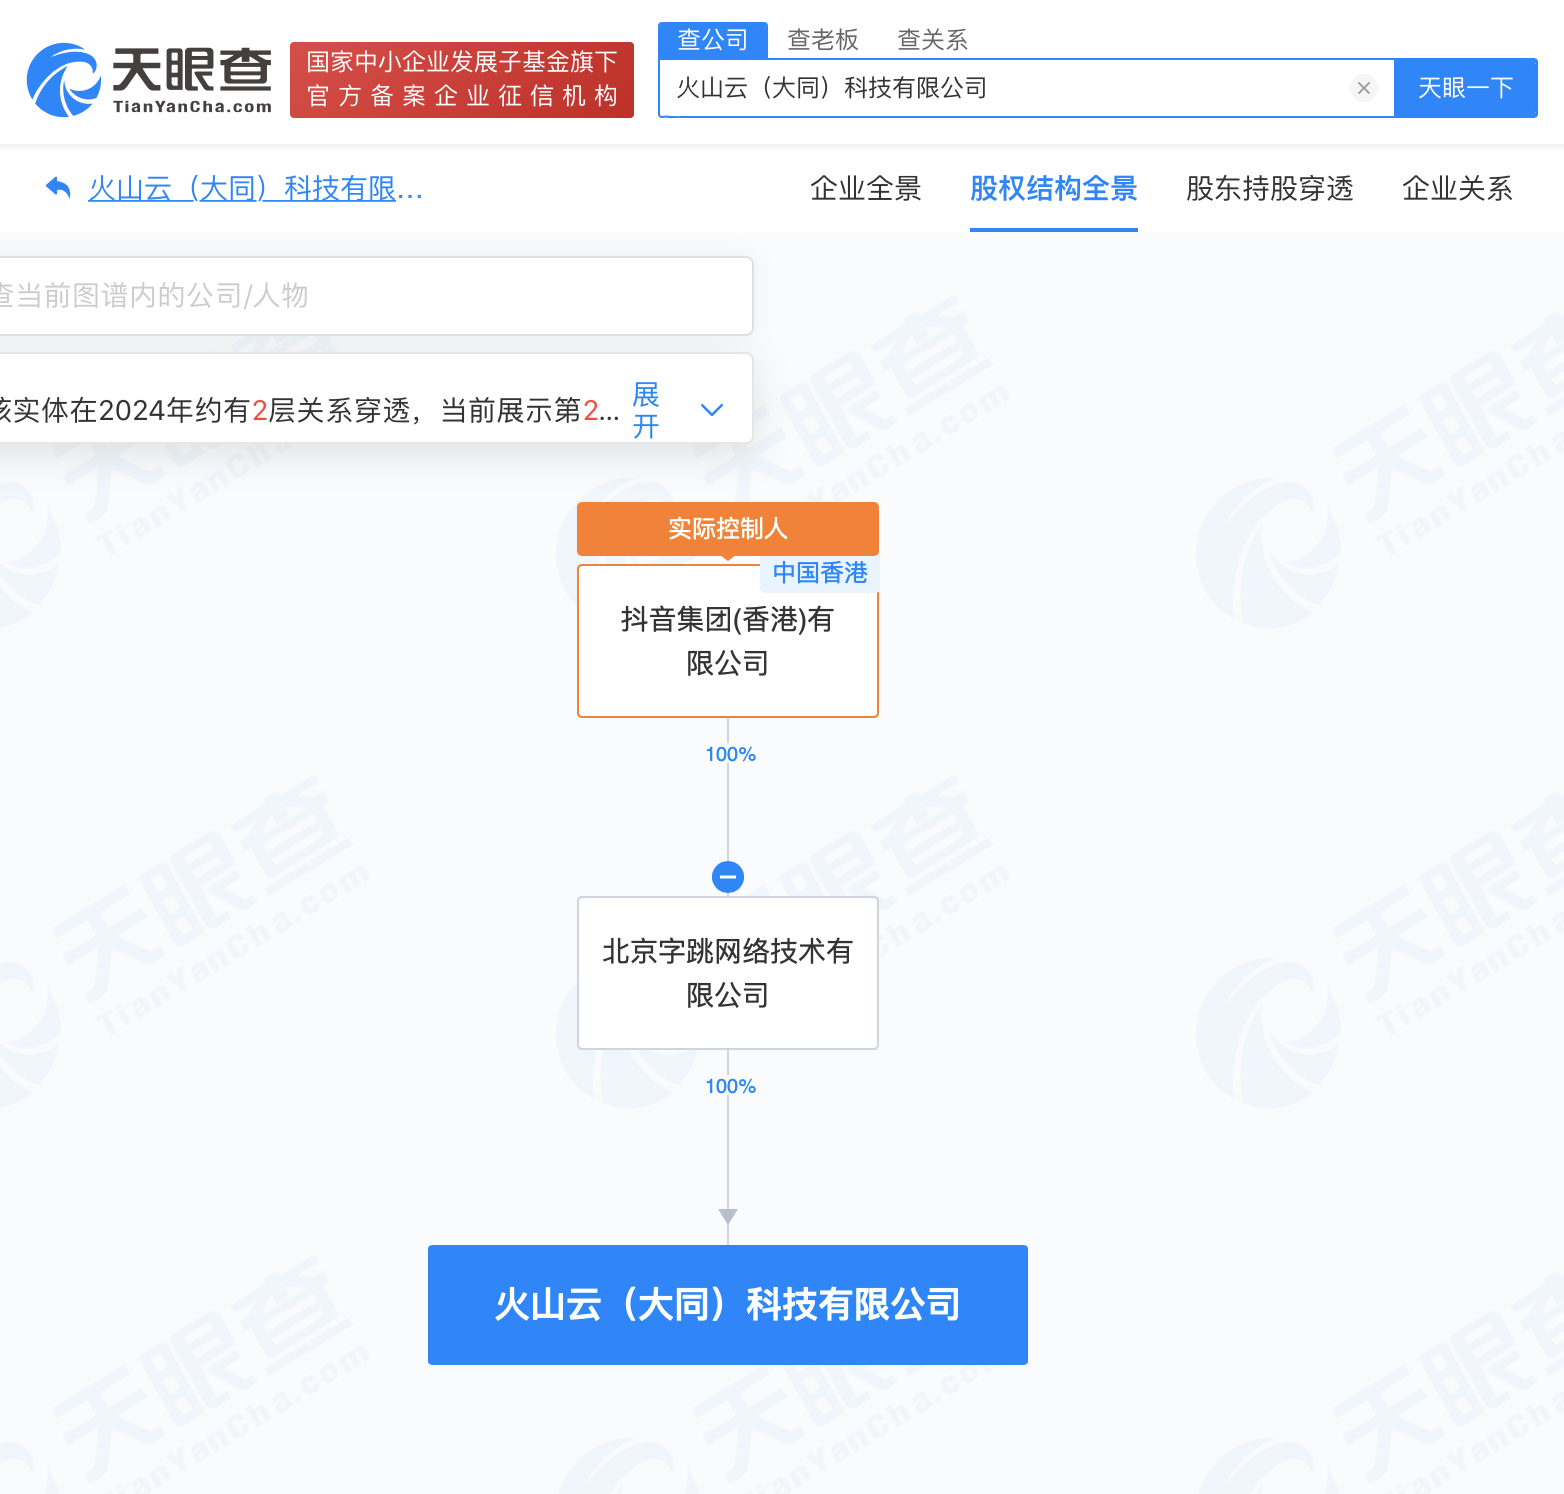Expand the relationship penetration info chevron
The width and height of the screenshot is (1564, 1494).
pos(712,410)
